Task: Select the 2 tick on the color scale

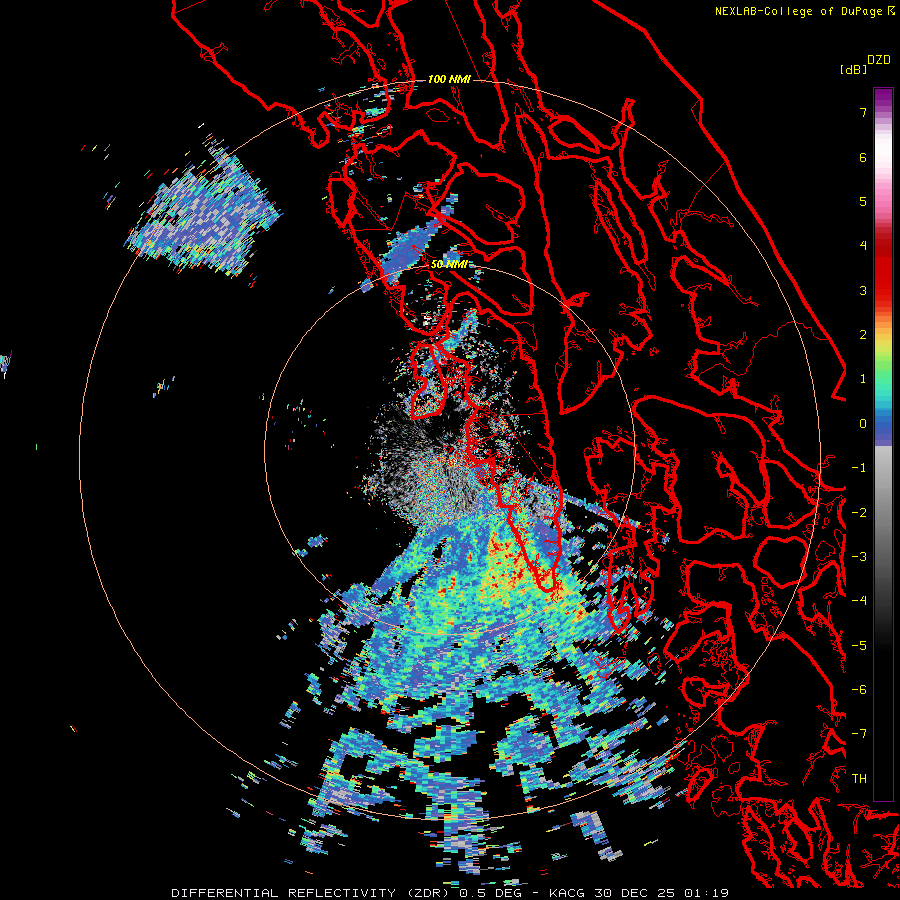Action: 863,335
